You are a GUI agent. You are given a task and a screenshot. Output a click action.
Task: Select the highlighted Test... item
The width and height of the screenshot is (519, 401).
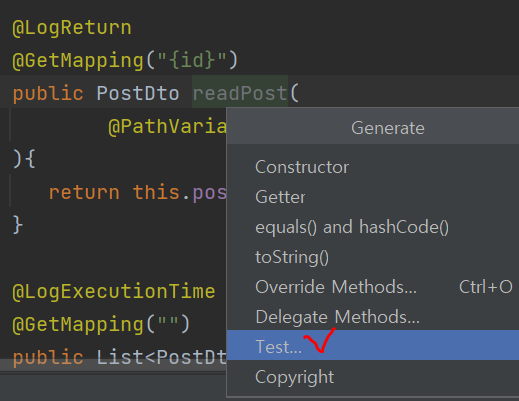pos(373,345)
